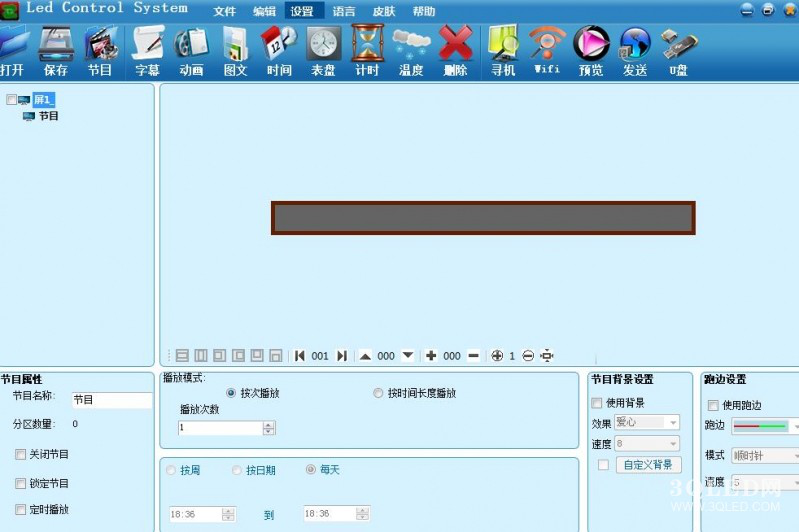Click the plus icon before second 000
Viewport: 799px width, 532px height.
click(x=431, y=356)
